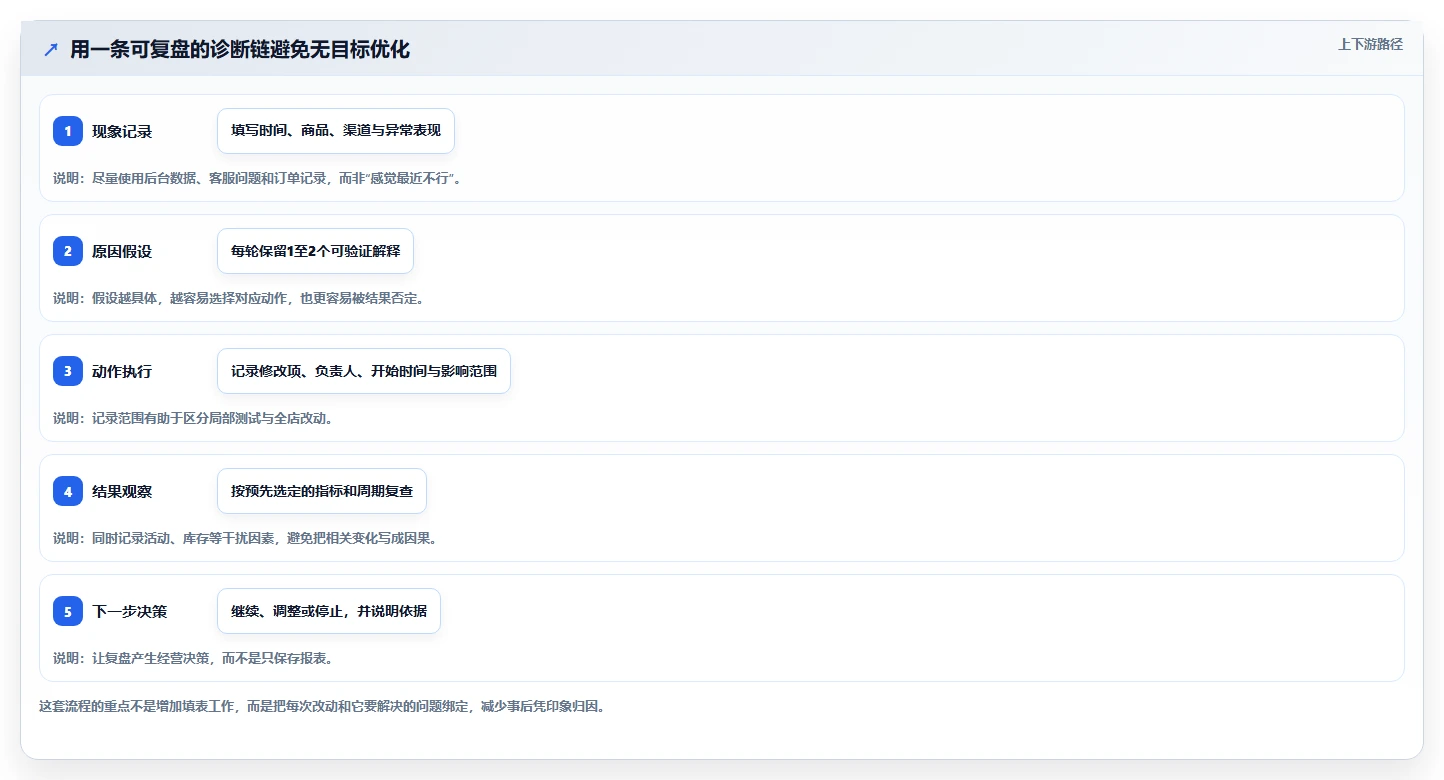
Task: Click step number 5 badge
Action: [68, 611]
